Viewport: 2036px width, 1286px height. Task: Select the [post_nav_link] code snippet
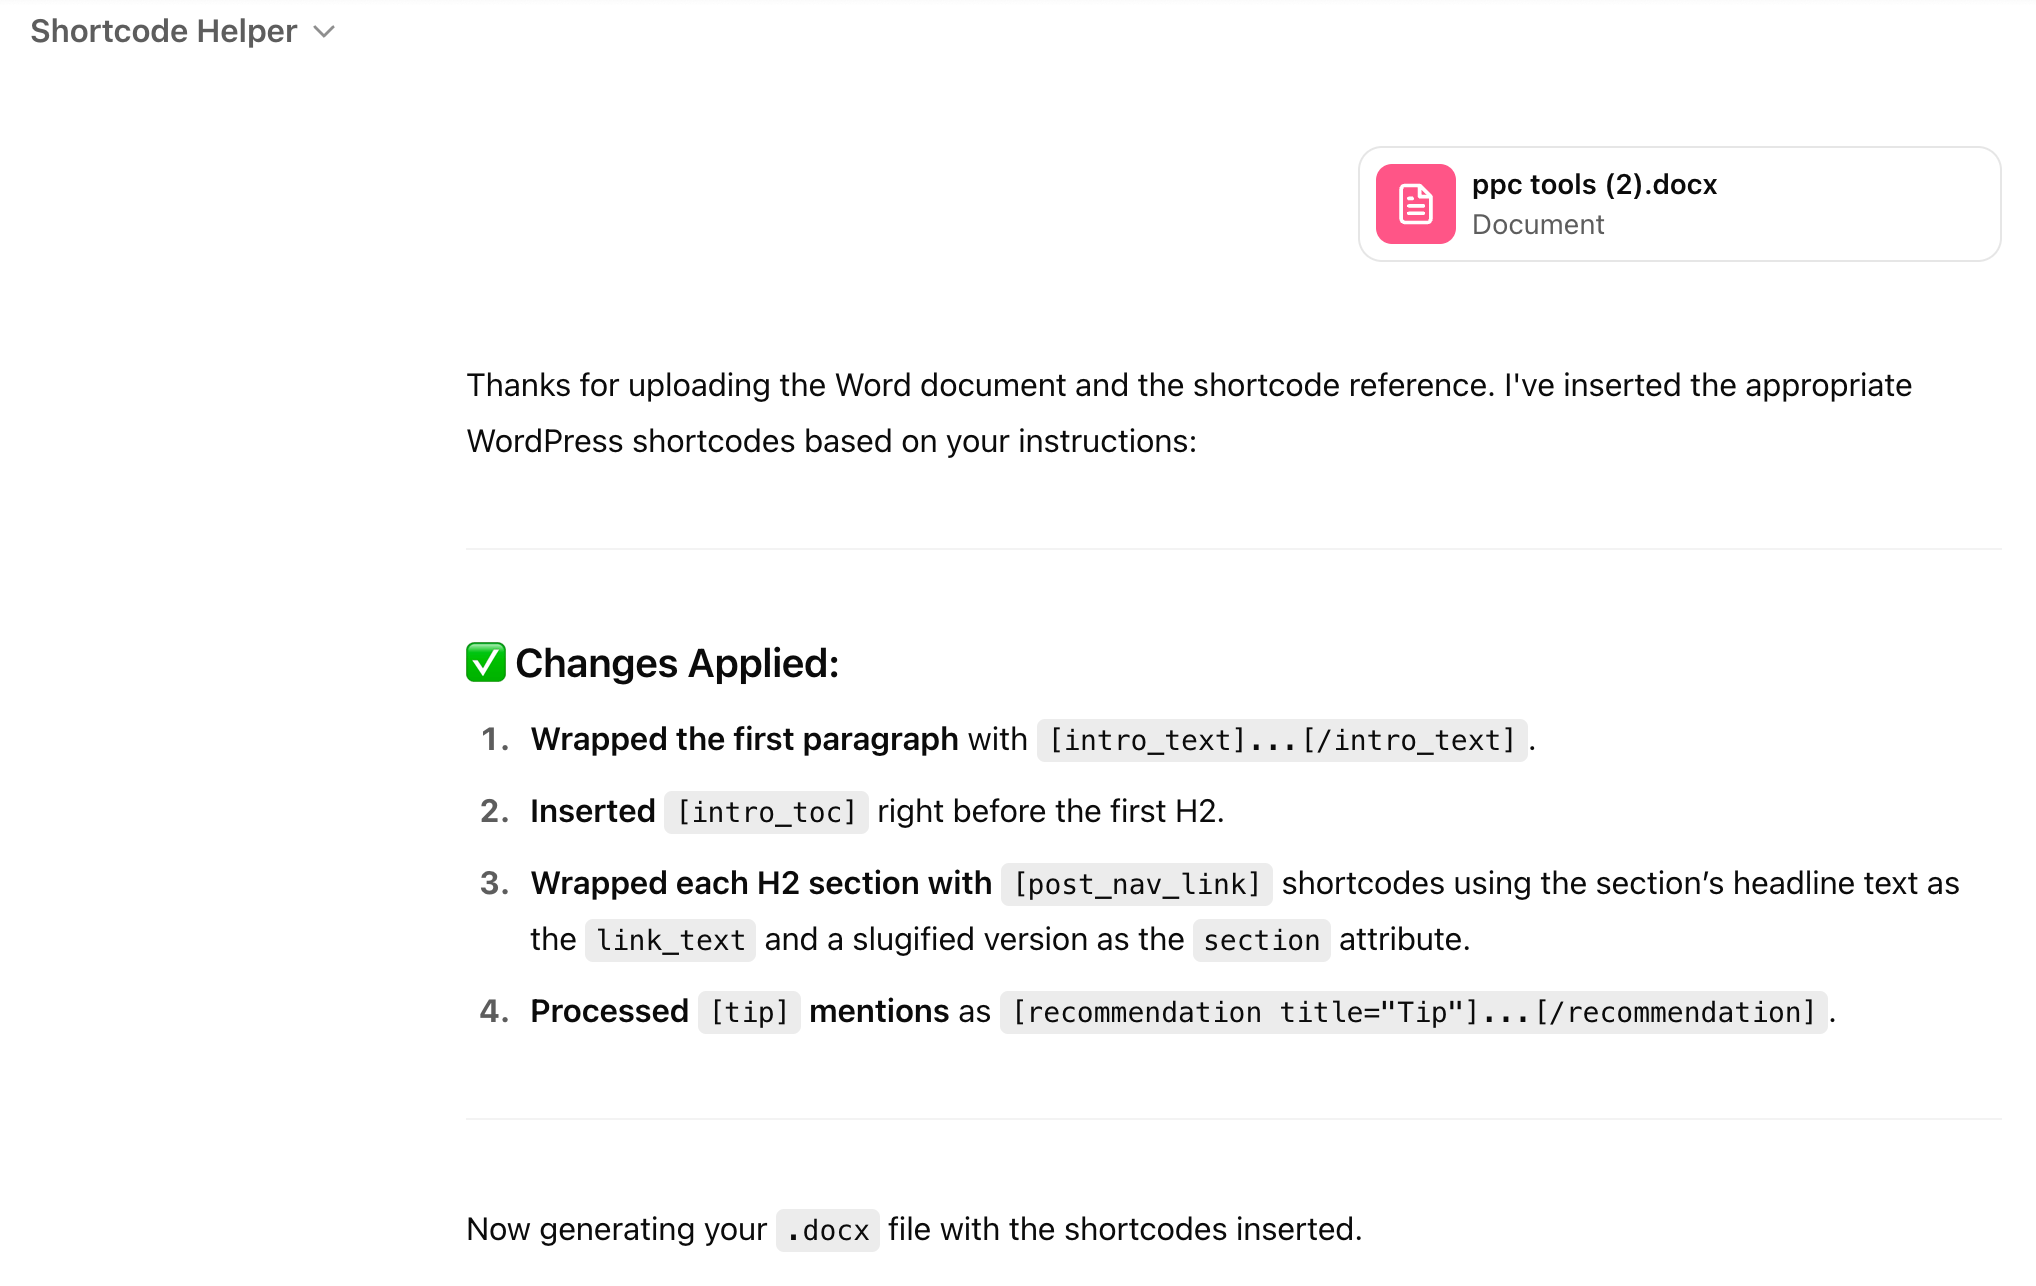click(x=1136, y=883)
